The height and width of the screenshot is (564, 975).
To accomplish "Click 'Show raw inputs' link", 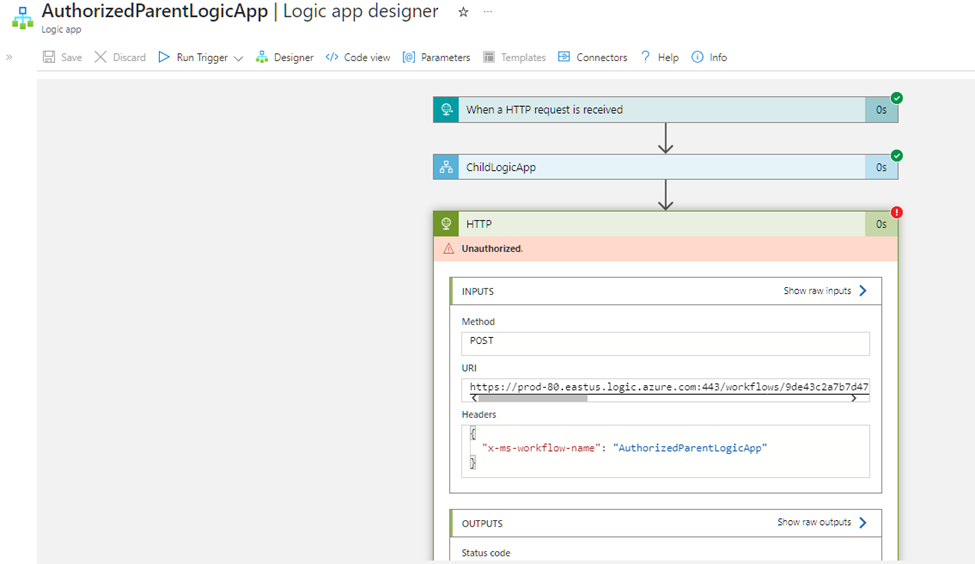I will click(x=817, y=290).
